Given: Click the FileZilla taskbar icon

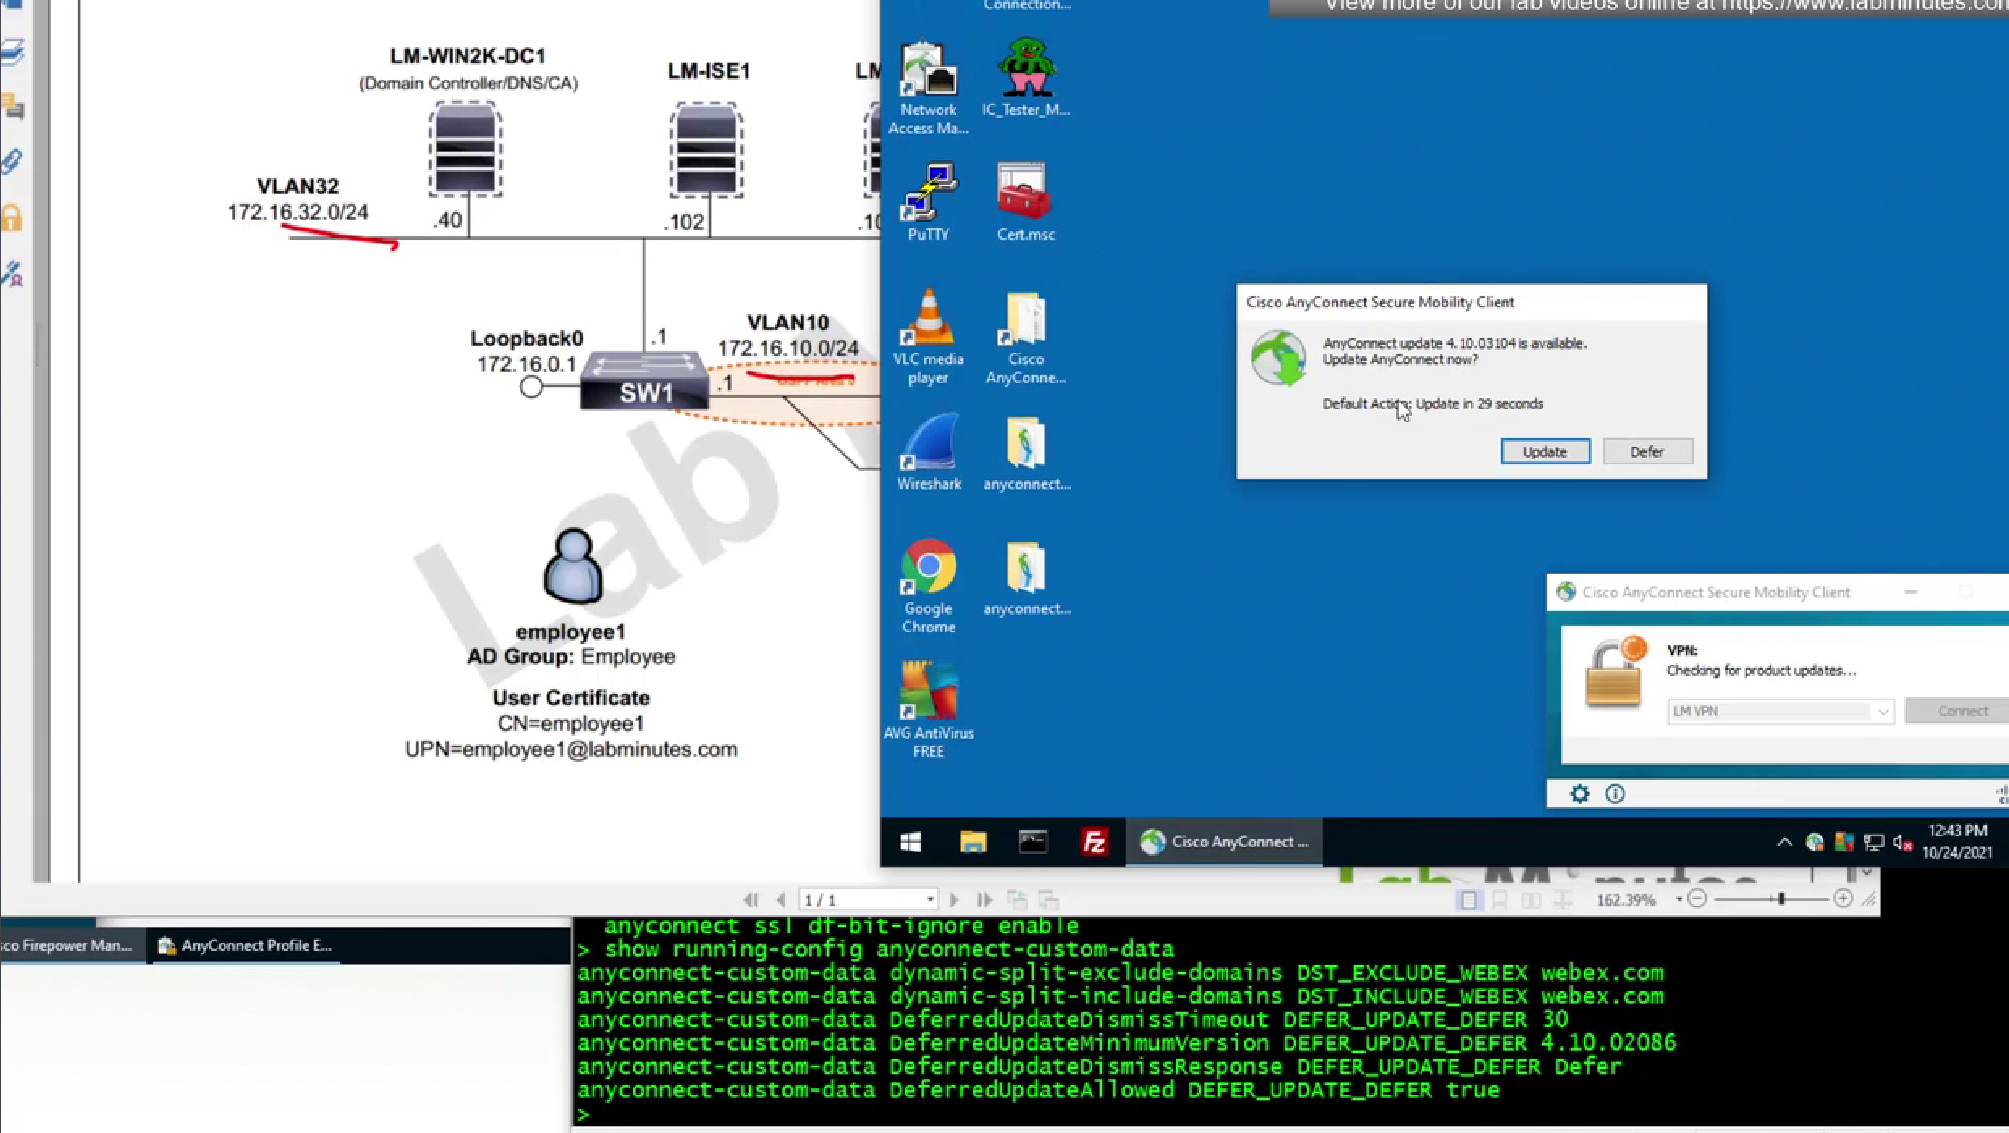Looking at the screenshot, I should click(x=1094, y=842).
